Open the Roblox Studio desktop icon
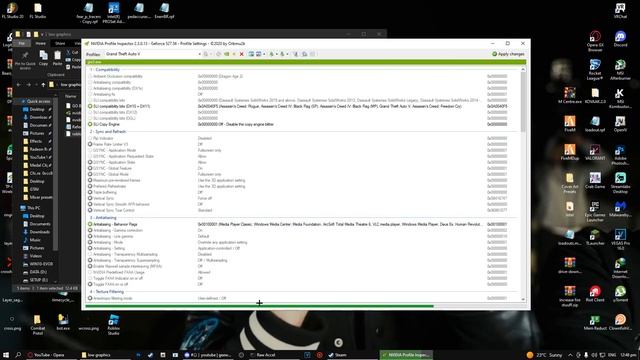Viewport: 640px width, 360px height. (113, 324)
